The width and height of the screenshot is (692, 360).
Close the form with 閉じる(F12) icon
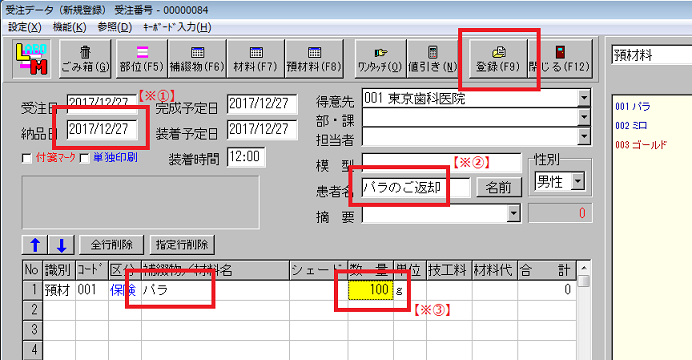(x=560, y=58)
